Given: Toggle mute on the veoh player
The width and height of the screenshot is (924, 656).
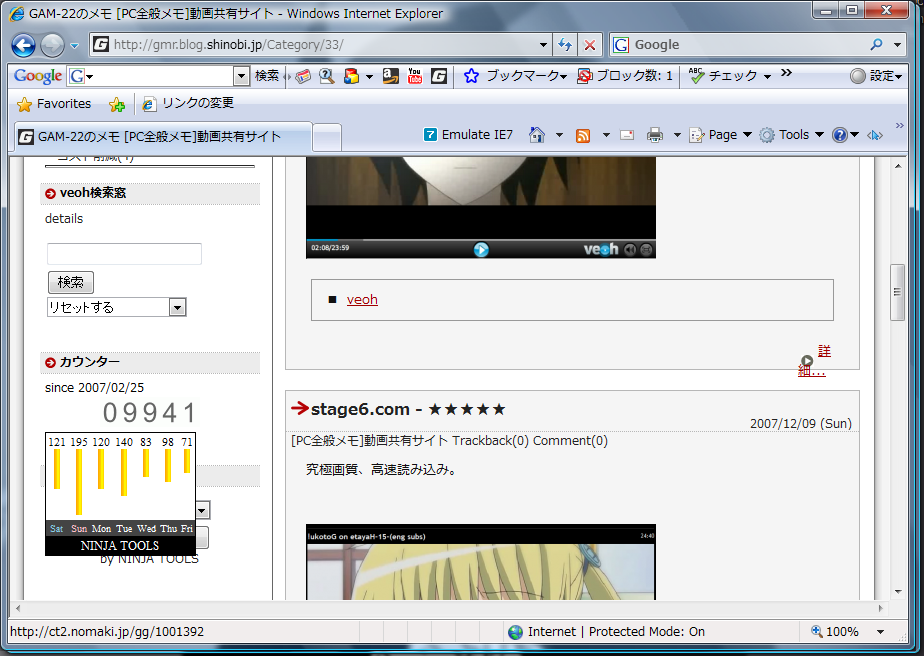Looking at the screenshot, I should click(630, 250).
